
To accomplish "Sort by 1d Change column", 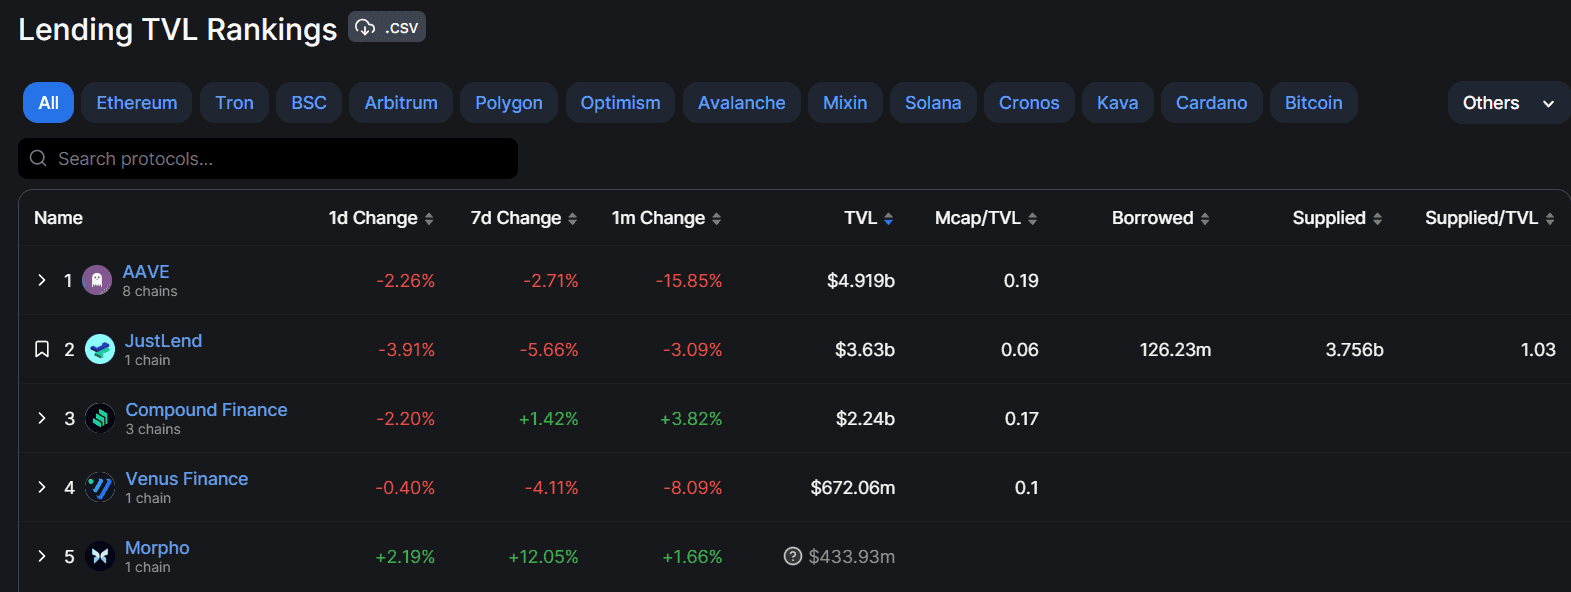I will coord(381,218).
